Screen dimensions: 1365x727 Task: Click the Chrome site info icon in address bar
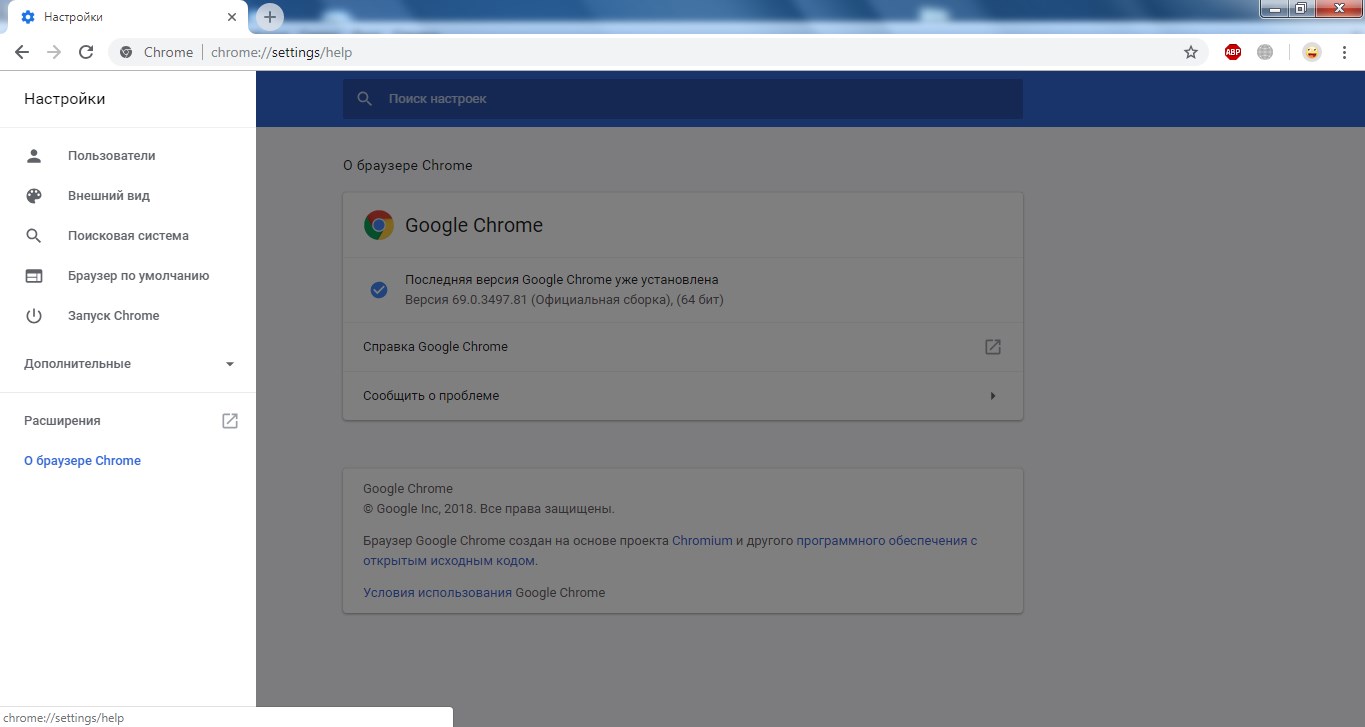(126, 52)
